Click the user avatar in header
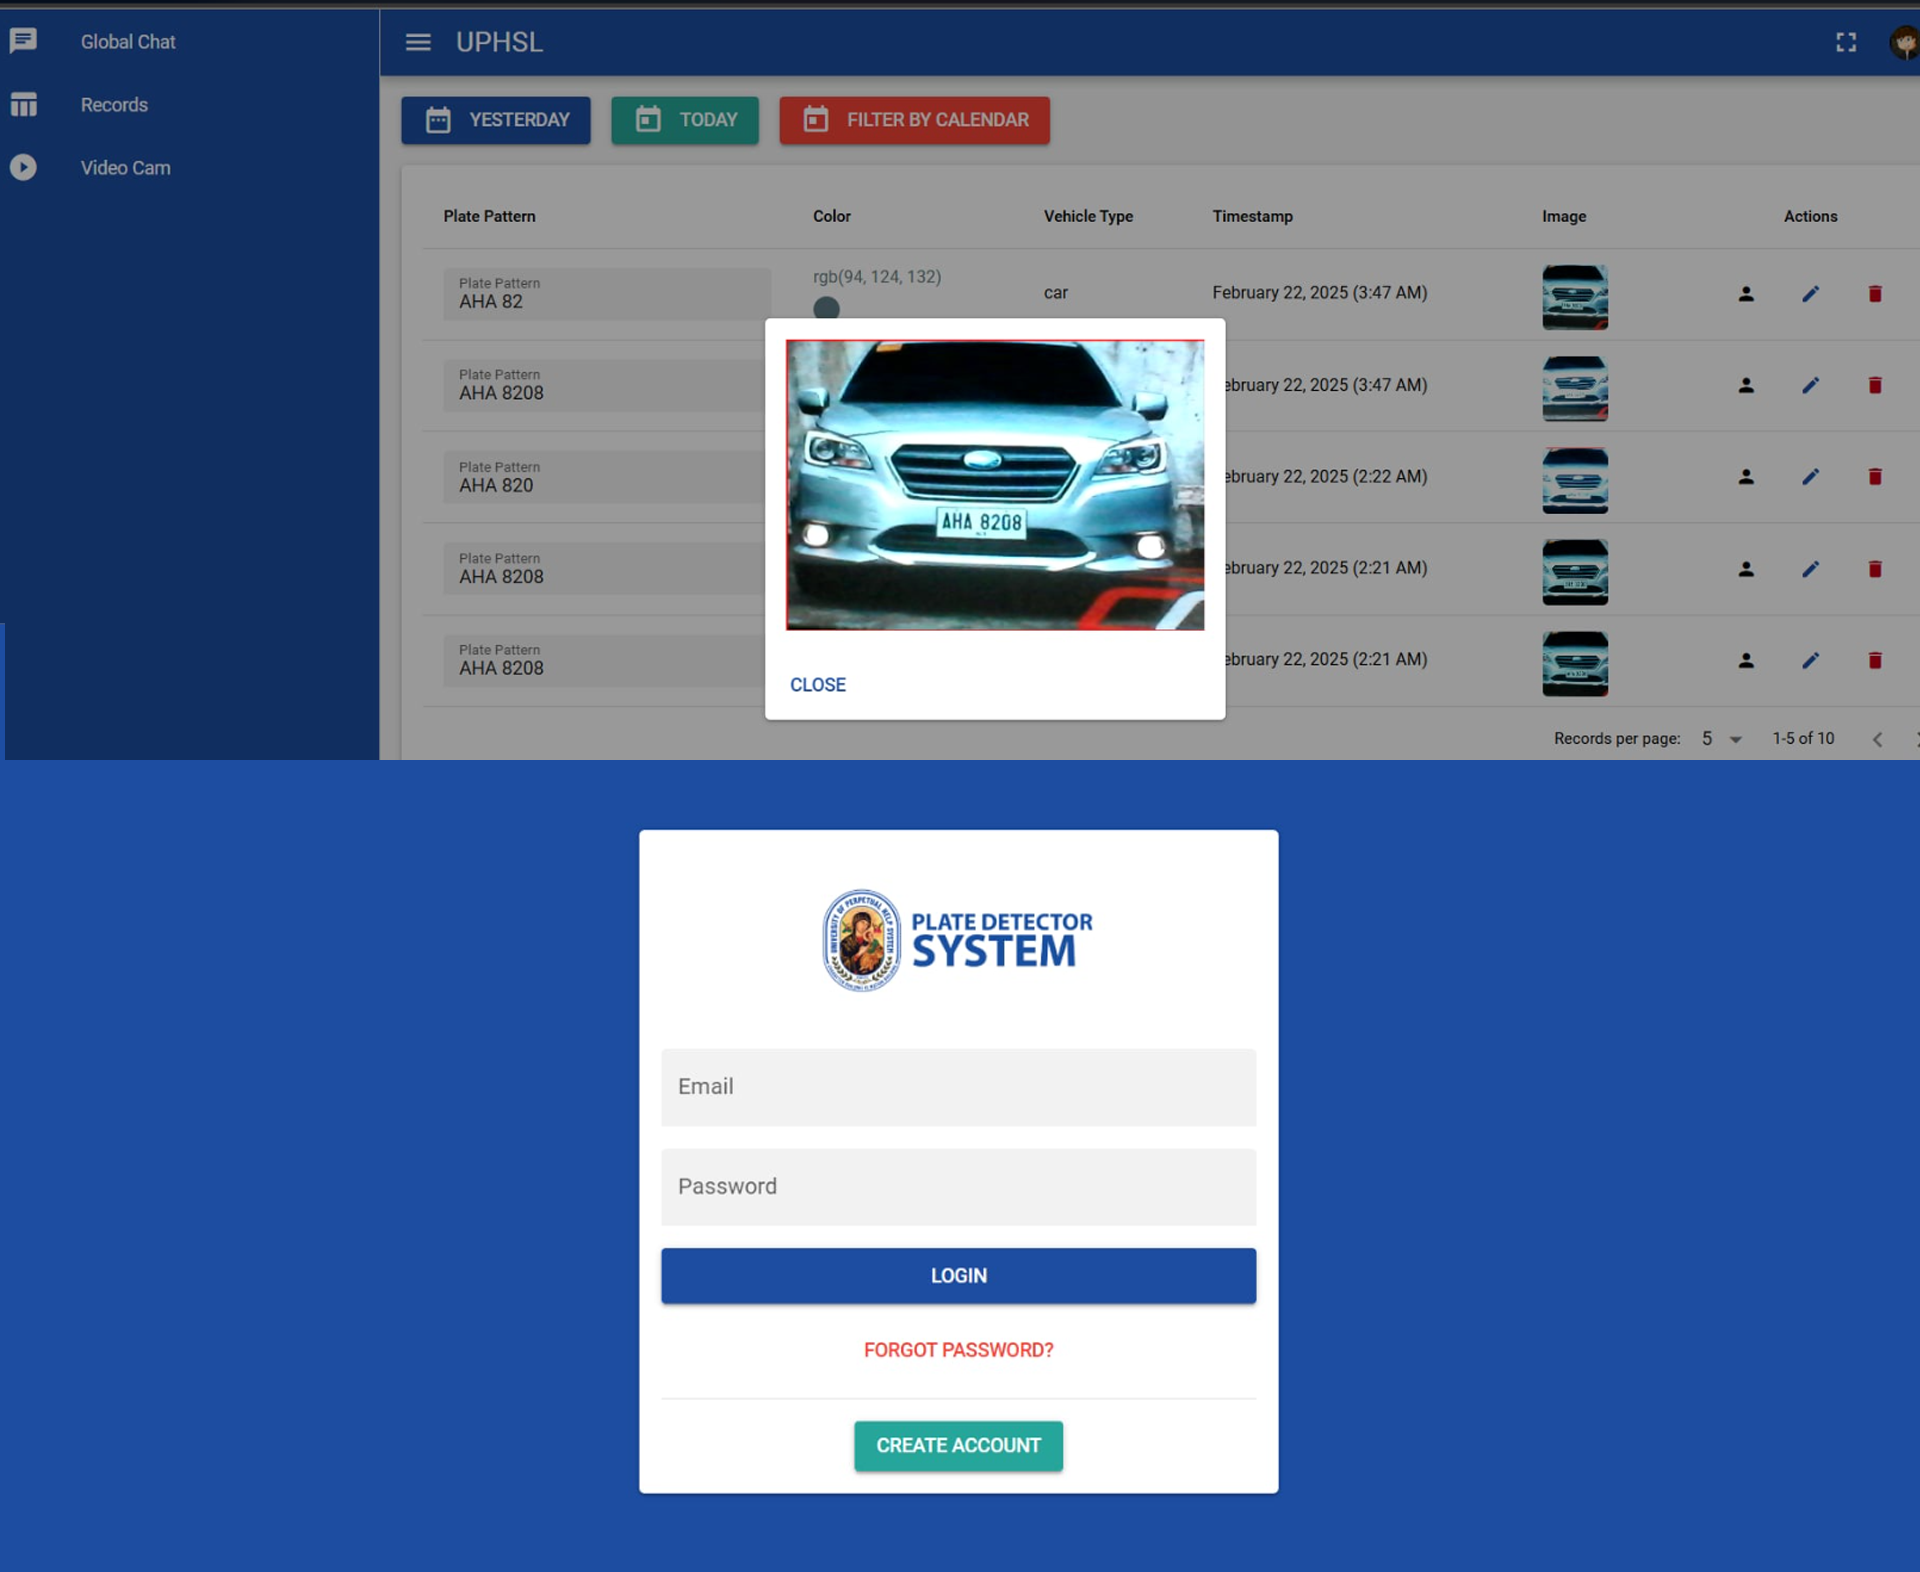Image resolution: width=1920 pixels, height=1572 pixels. click(x=1904, y=43)
